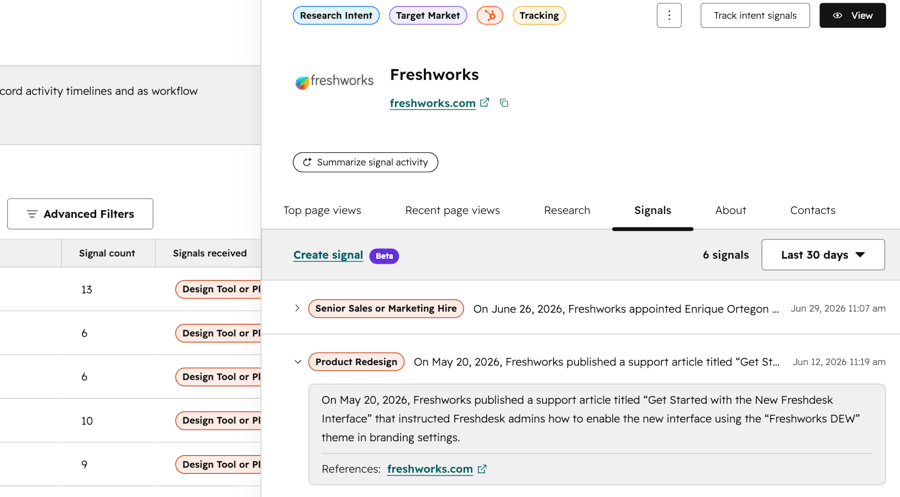900x497 pixels.
Task: Click the Jun 12, 2026 11:19 am timestamp
Action: point(839,362)
